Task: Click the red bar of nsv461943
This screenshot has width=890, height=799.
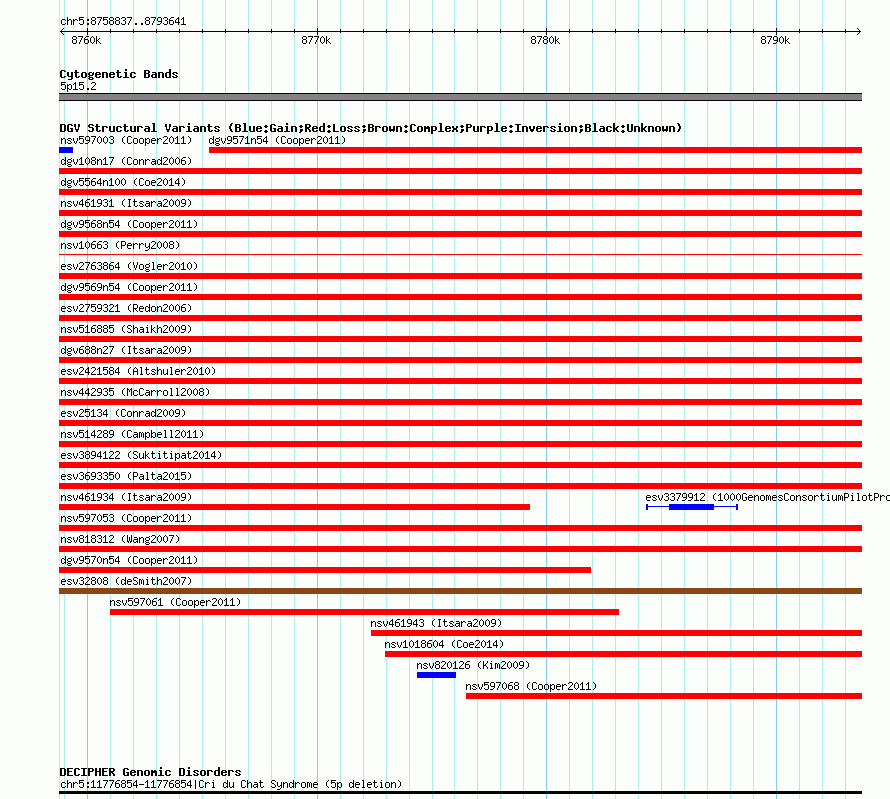Action: [616, 633]
